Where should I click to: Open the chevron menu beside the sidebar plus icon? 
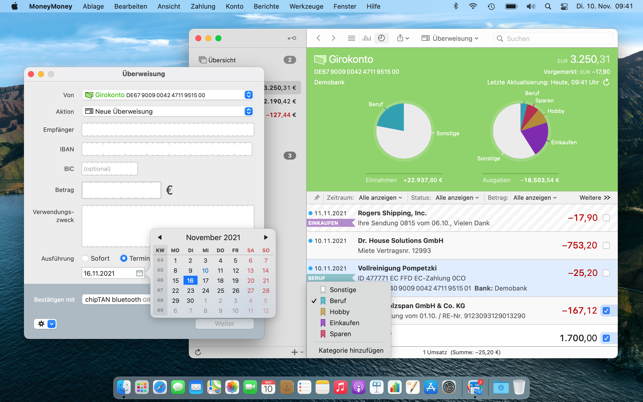pyautogui.click(x=302, y=352)
